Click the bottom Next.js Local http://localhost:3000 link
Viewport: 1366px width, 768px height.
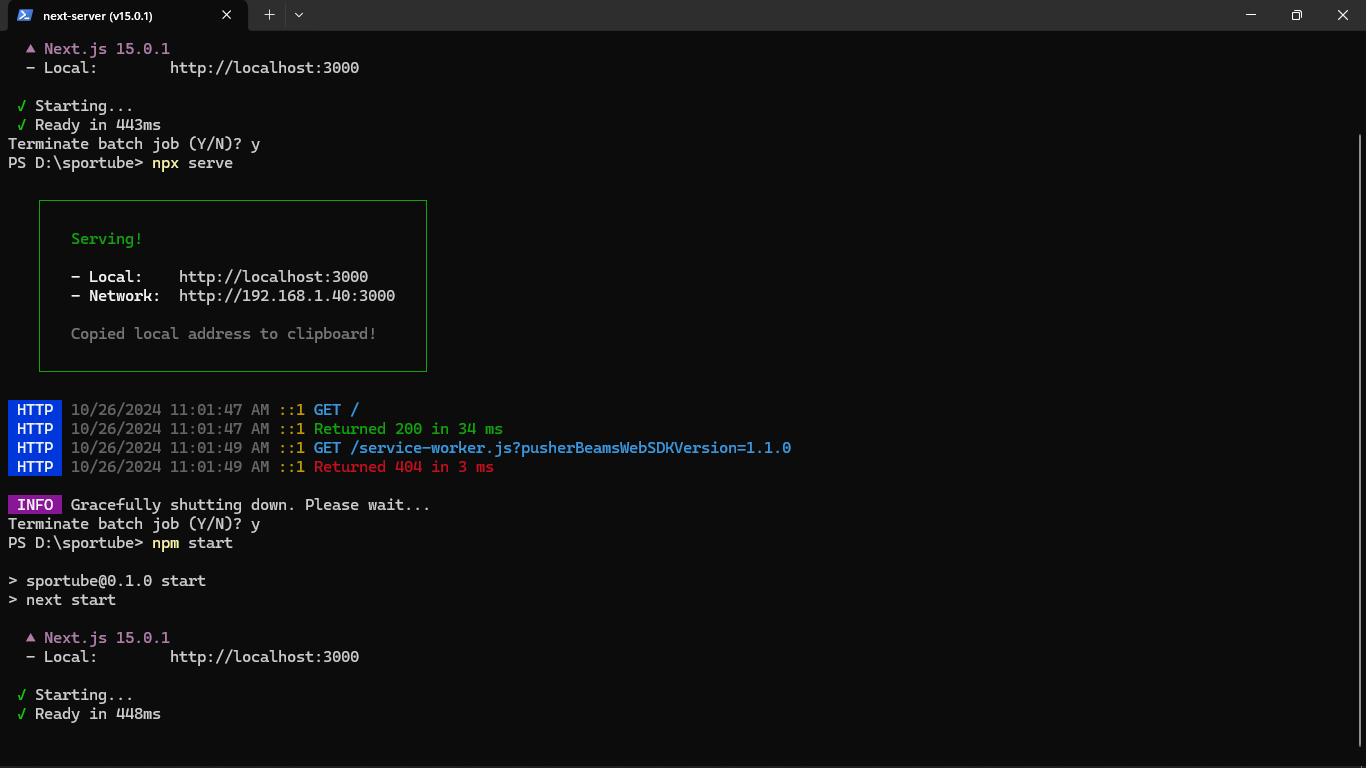[264, 657]
